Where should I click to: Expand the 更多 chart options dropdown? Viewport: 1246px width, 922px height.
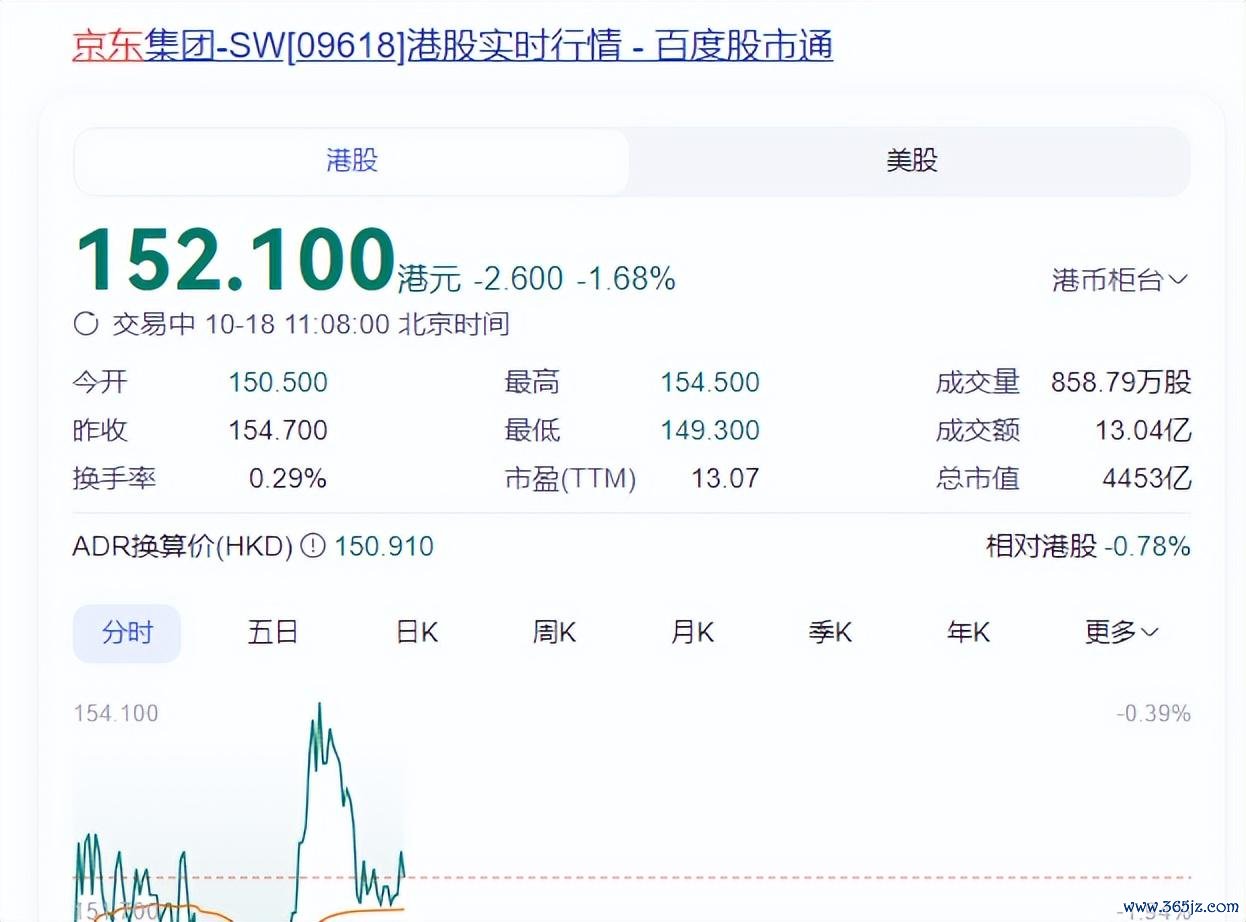click(x=1122, y=632)
